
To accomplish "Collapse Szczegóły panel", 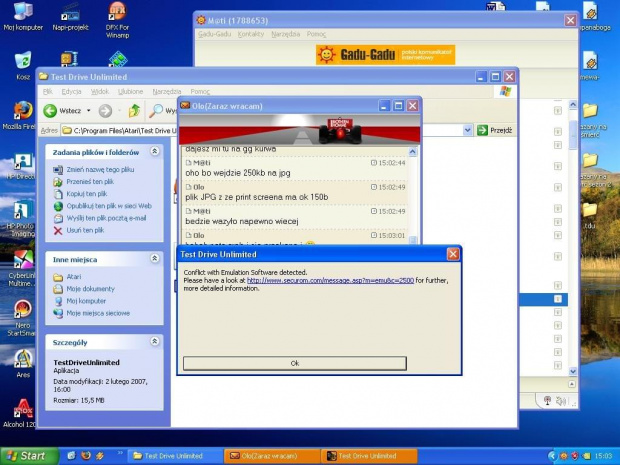I will [155, 341].
